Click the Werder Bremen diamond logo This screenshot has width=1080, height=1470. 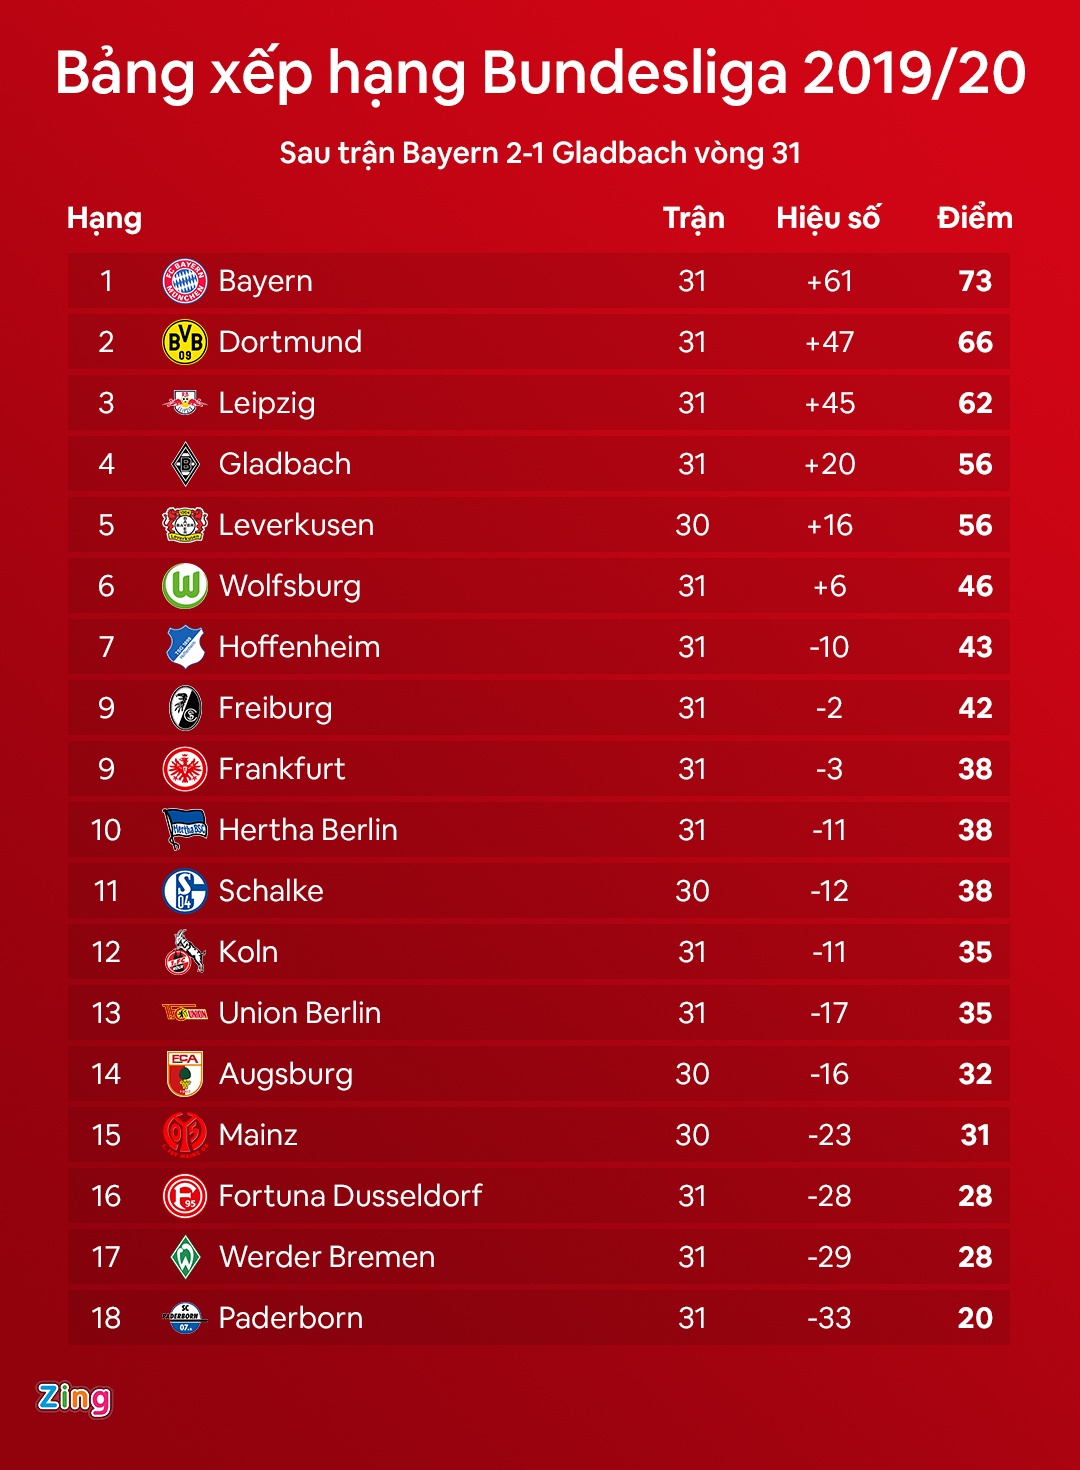point(185,1257)
